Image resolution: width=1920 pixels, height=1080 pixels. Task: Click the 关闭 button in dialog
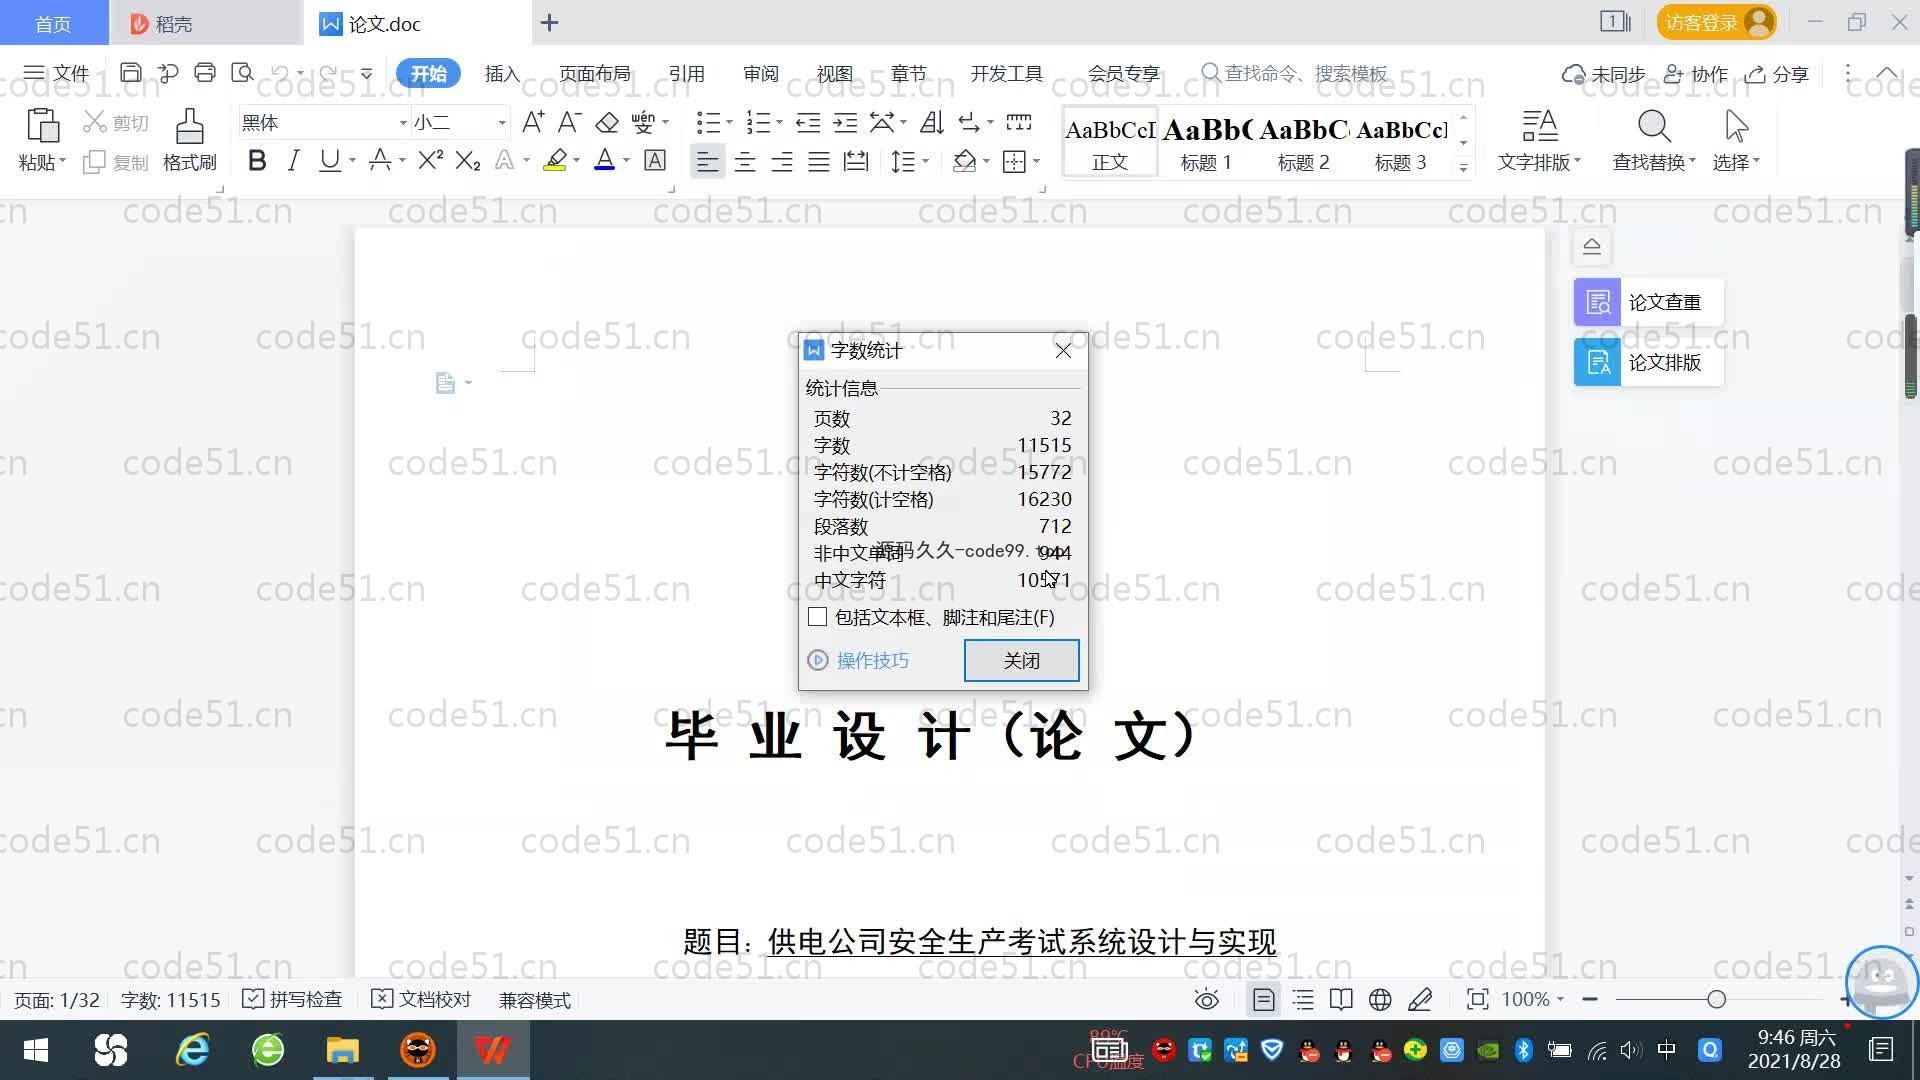pyautogui.click(x=1021, y=660)
